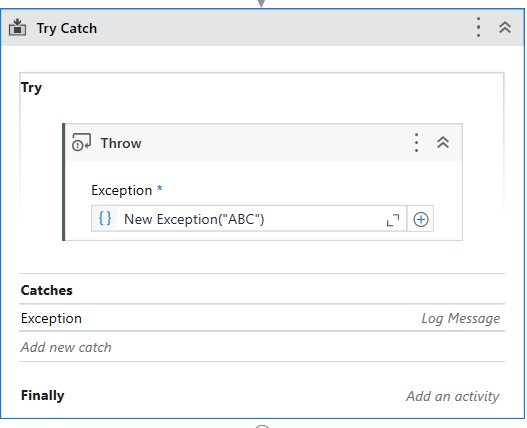Select the Throw activity title
Viewport: 527px width, 428px height.
click(121, 144)
